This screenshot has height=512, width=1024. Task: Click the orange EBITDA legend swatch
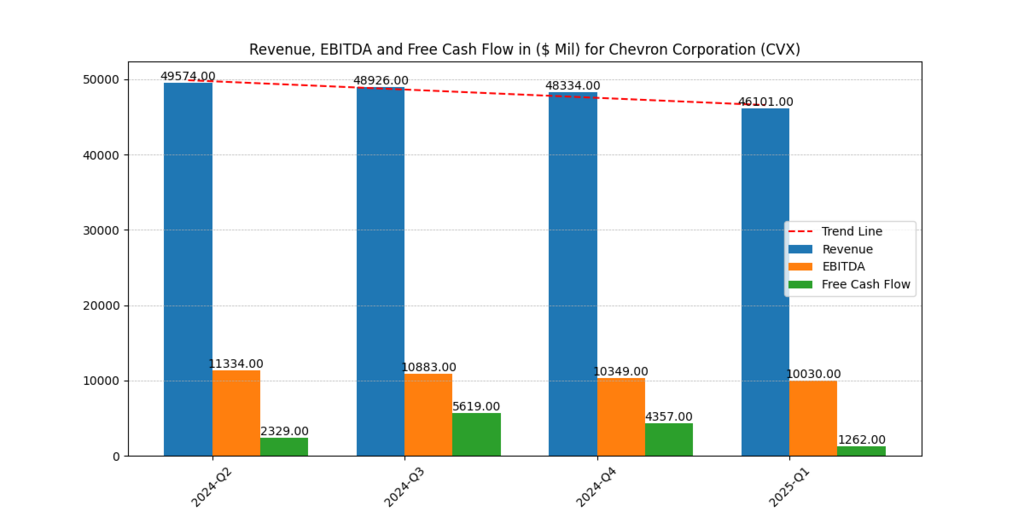coord(801,267)
